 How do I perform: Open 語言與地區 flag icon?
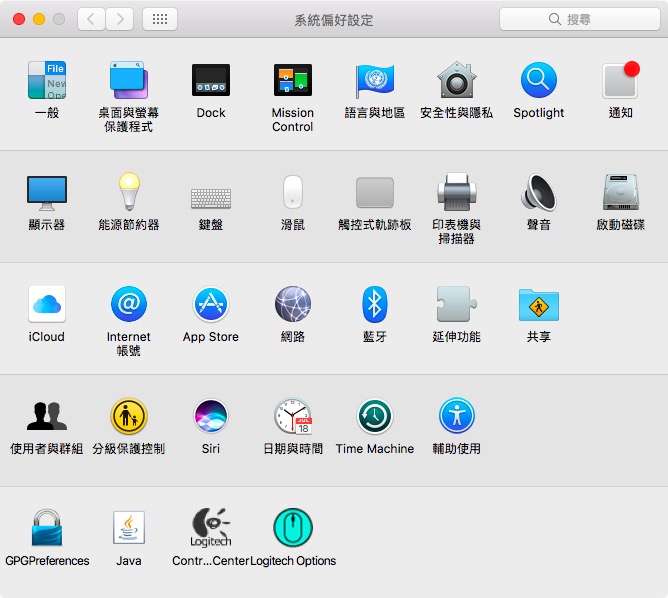(374, 80)
